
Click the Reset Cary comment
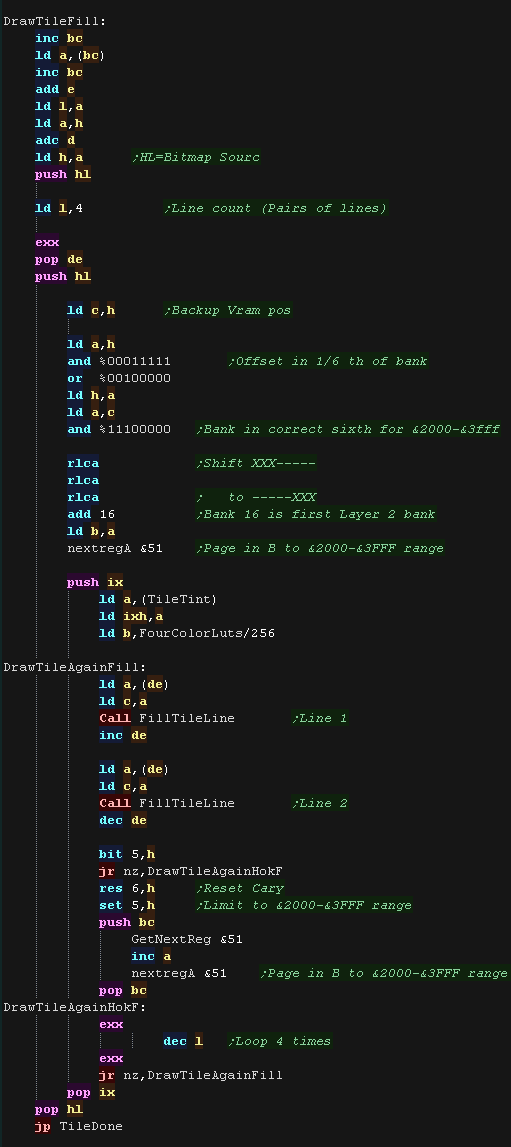[x=239, y=888]
